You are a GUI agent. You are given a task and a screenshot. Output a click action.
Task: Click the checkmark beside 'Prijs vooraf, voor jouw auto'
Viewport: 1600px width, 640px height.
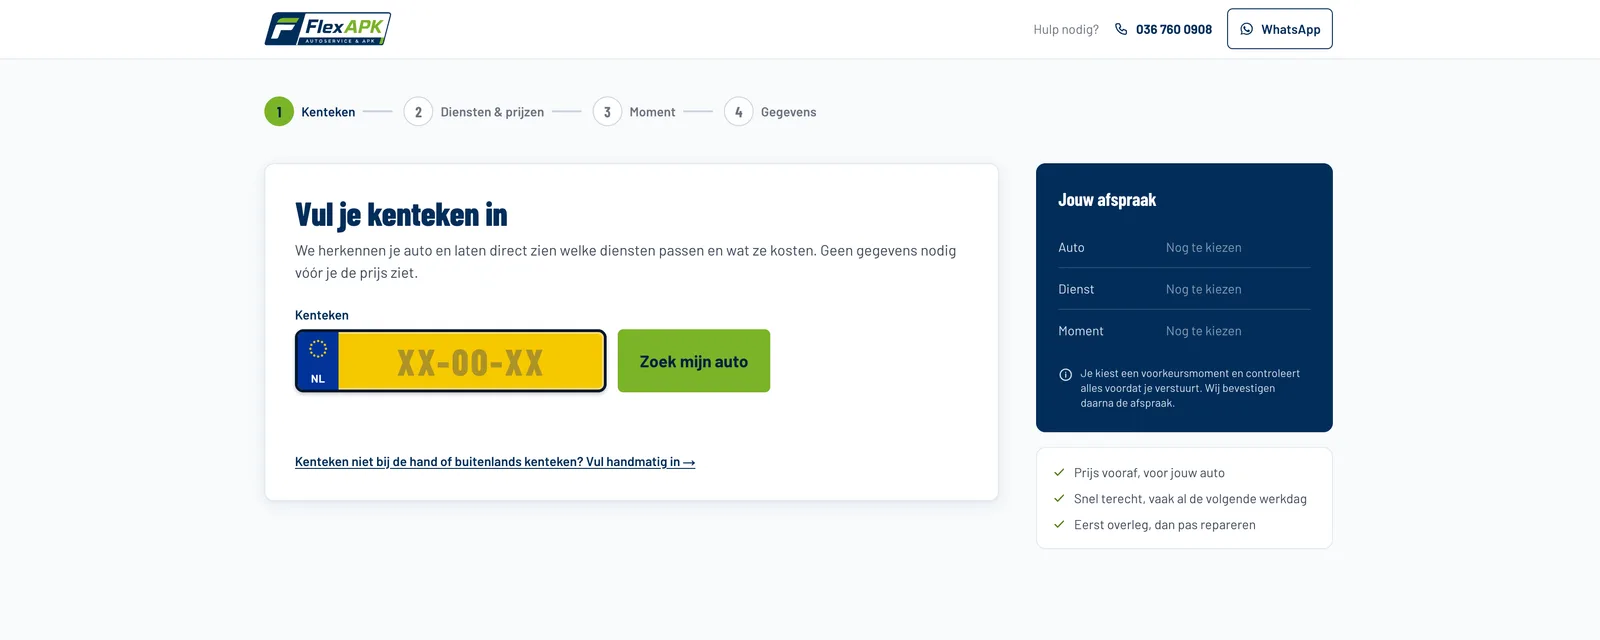(1059, 473)
